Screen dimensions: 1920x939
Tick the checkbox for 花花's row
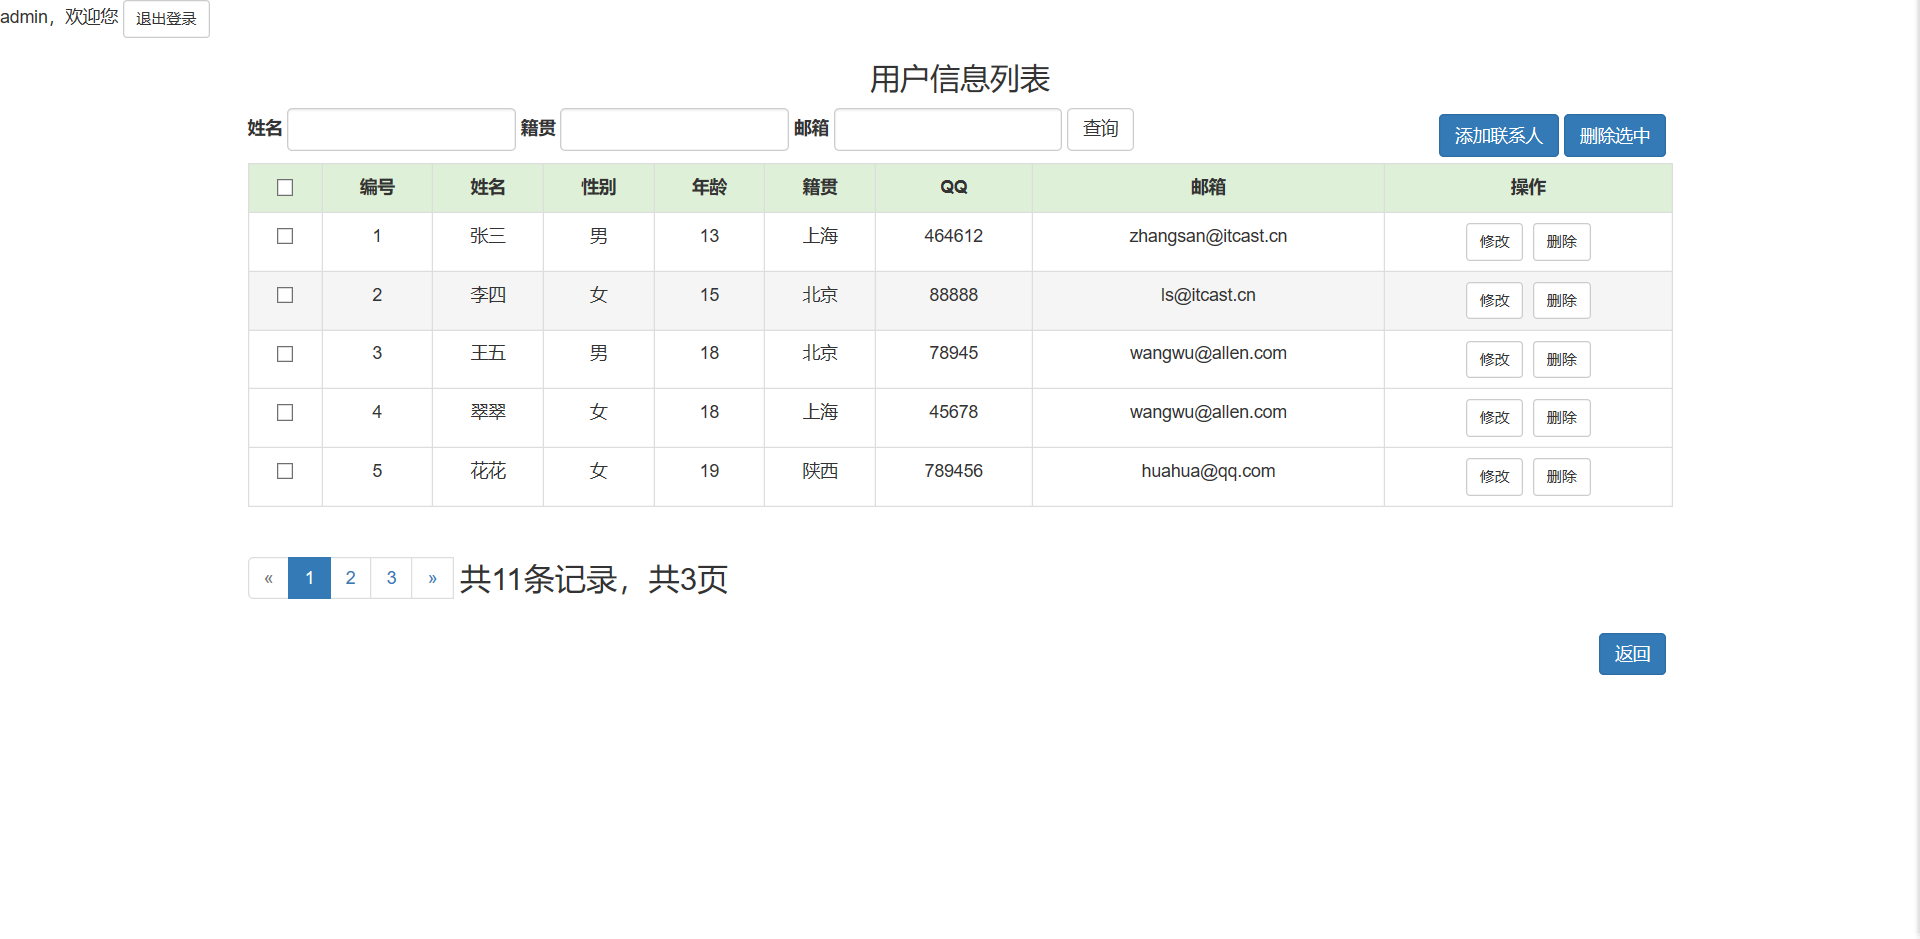(285, 471)
